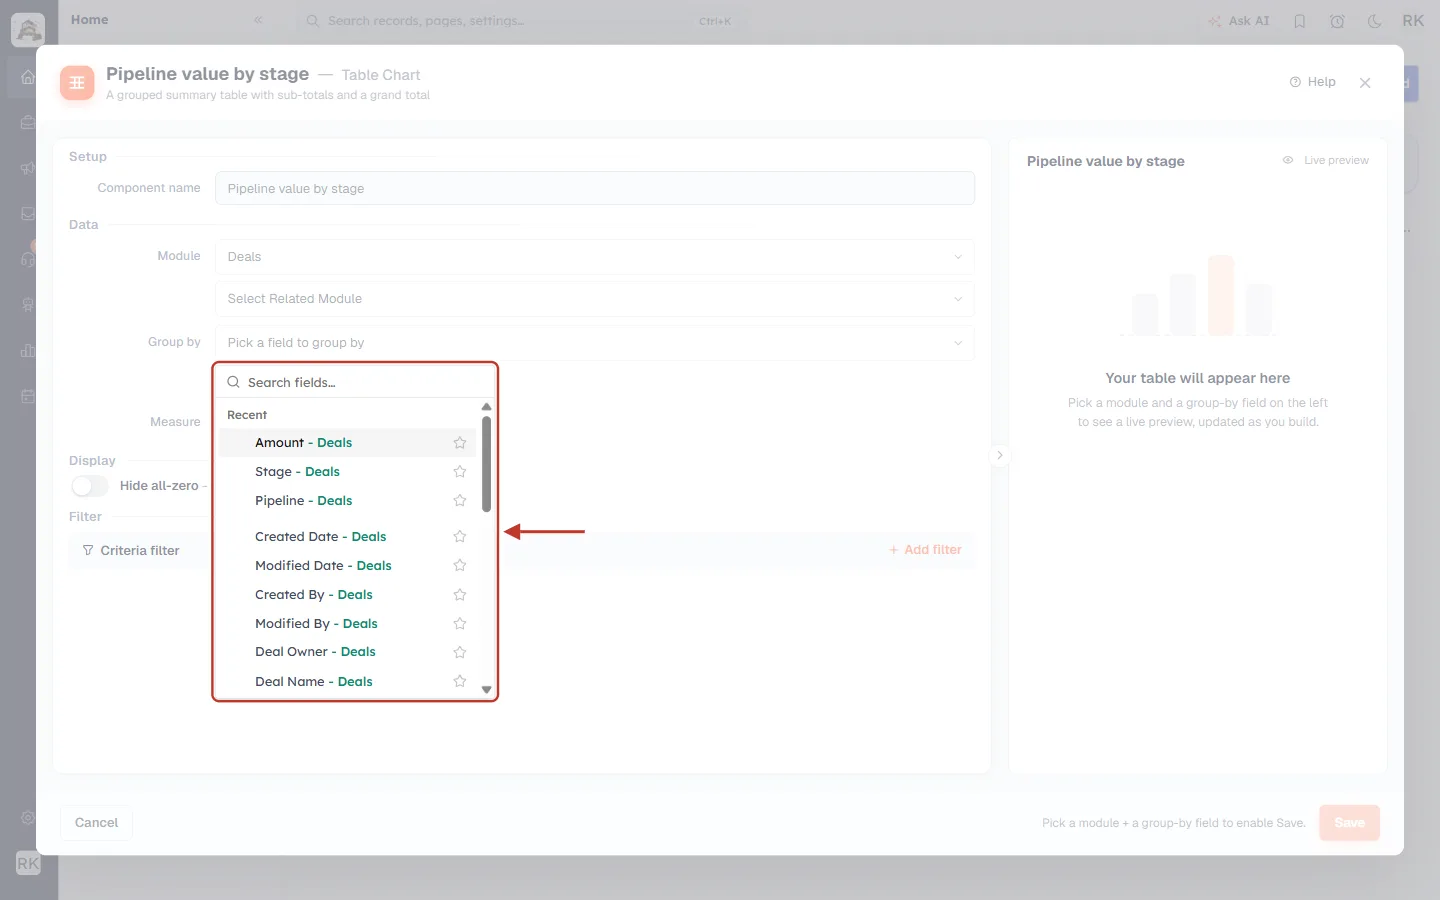The width and height of the screenshot is (1440, 900).
Task: Click the Component name text field
Action: click(595, 188)
